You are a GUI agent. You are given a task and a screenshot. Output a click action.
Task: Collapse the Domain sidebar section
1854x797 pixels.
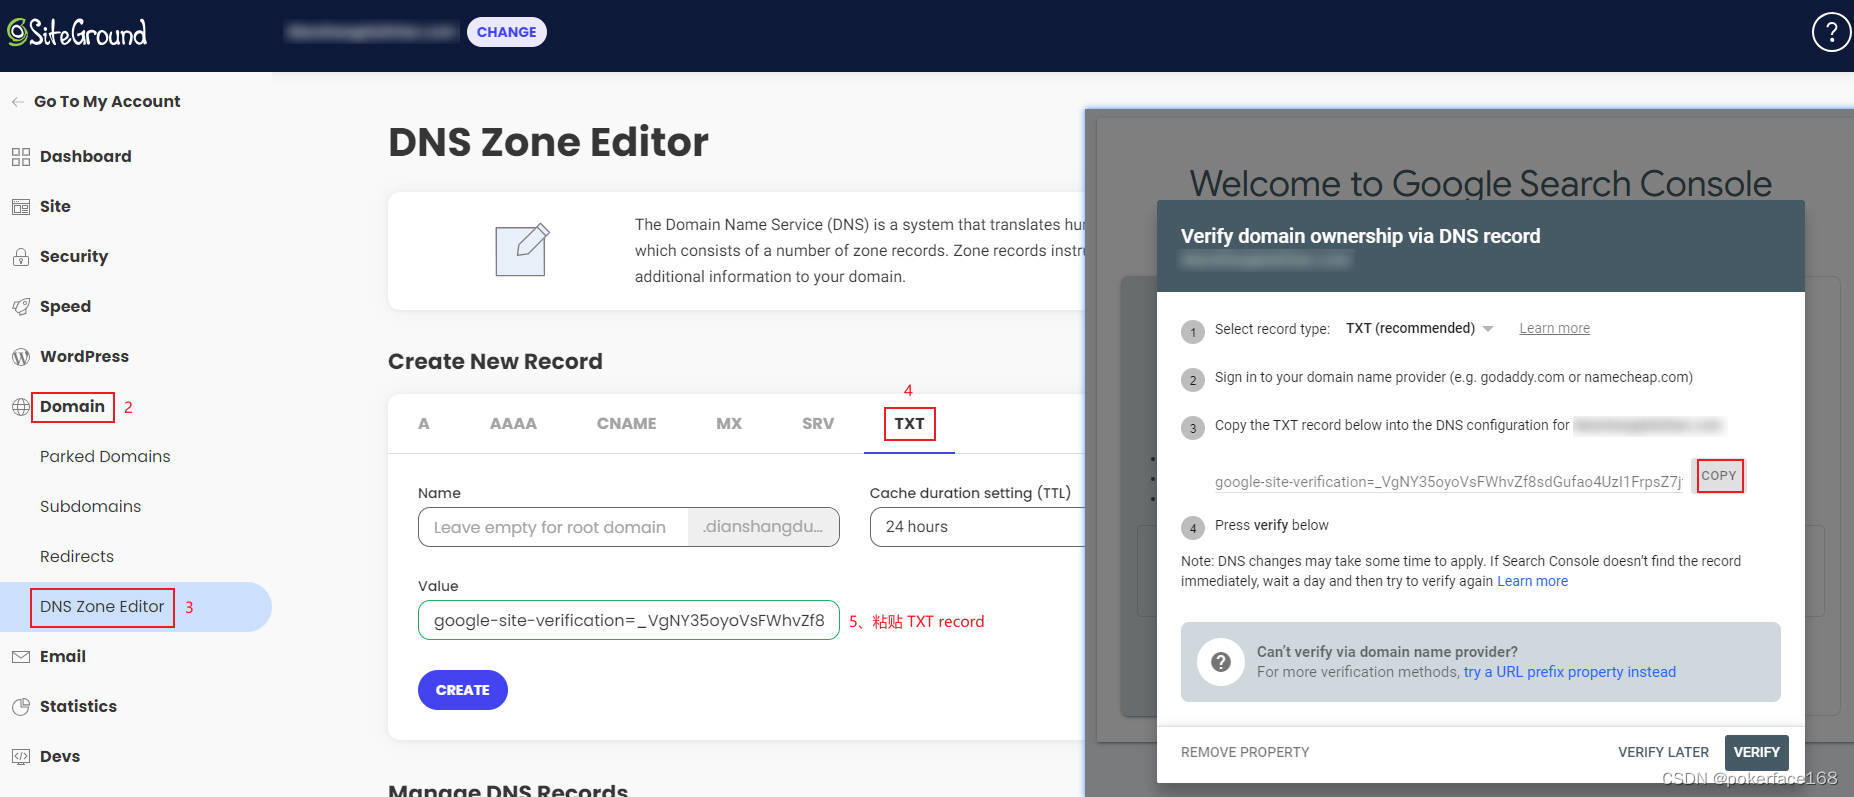[x=72, y=407]
